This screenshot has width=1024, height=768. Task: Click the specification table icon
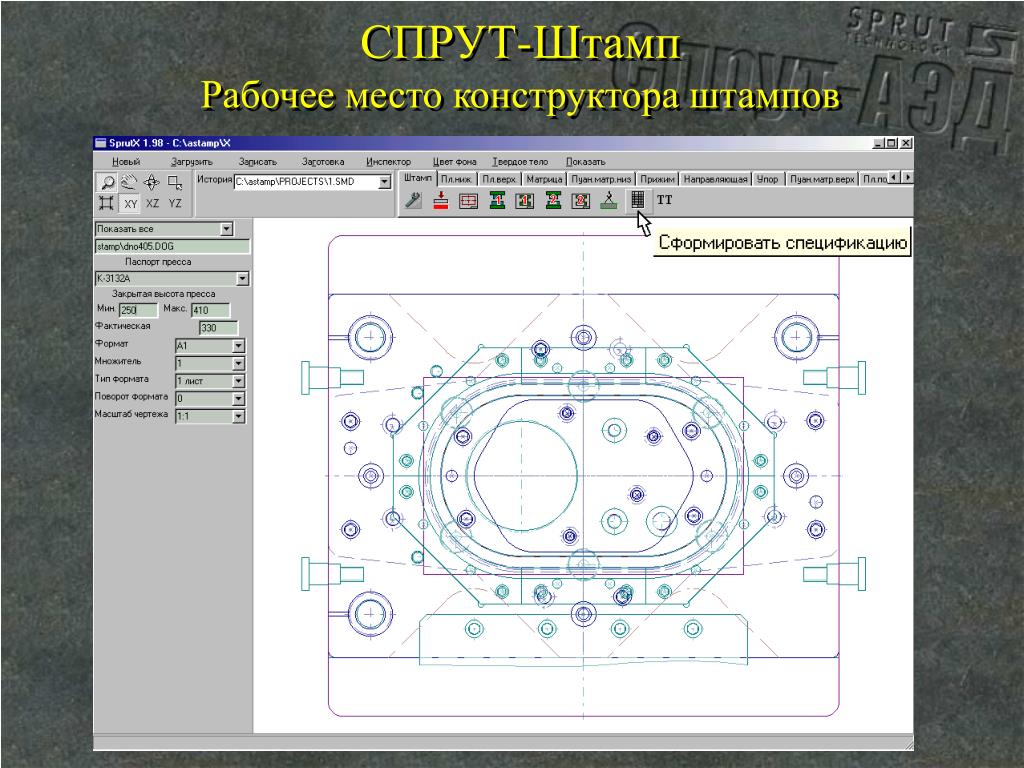(x=637, y=200)
